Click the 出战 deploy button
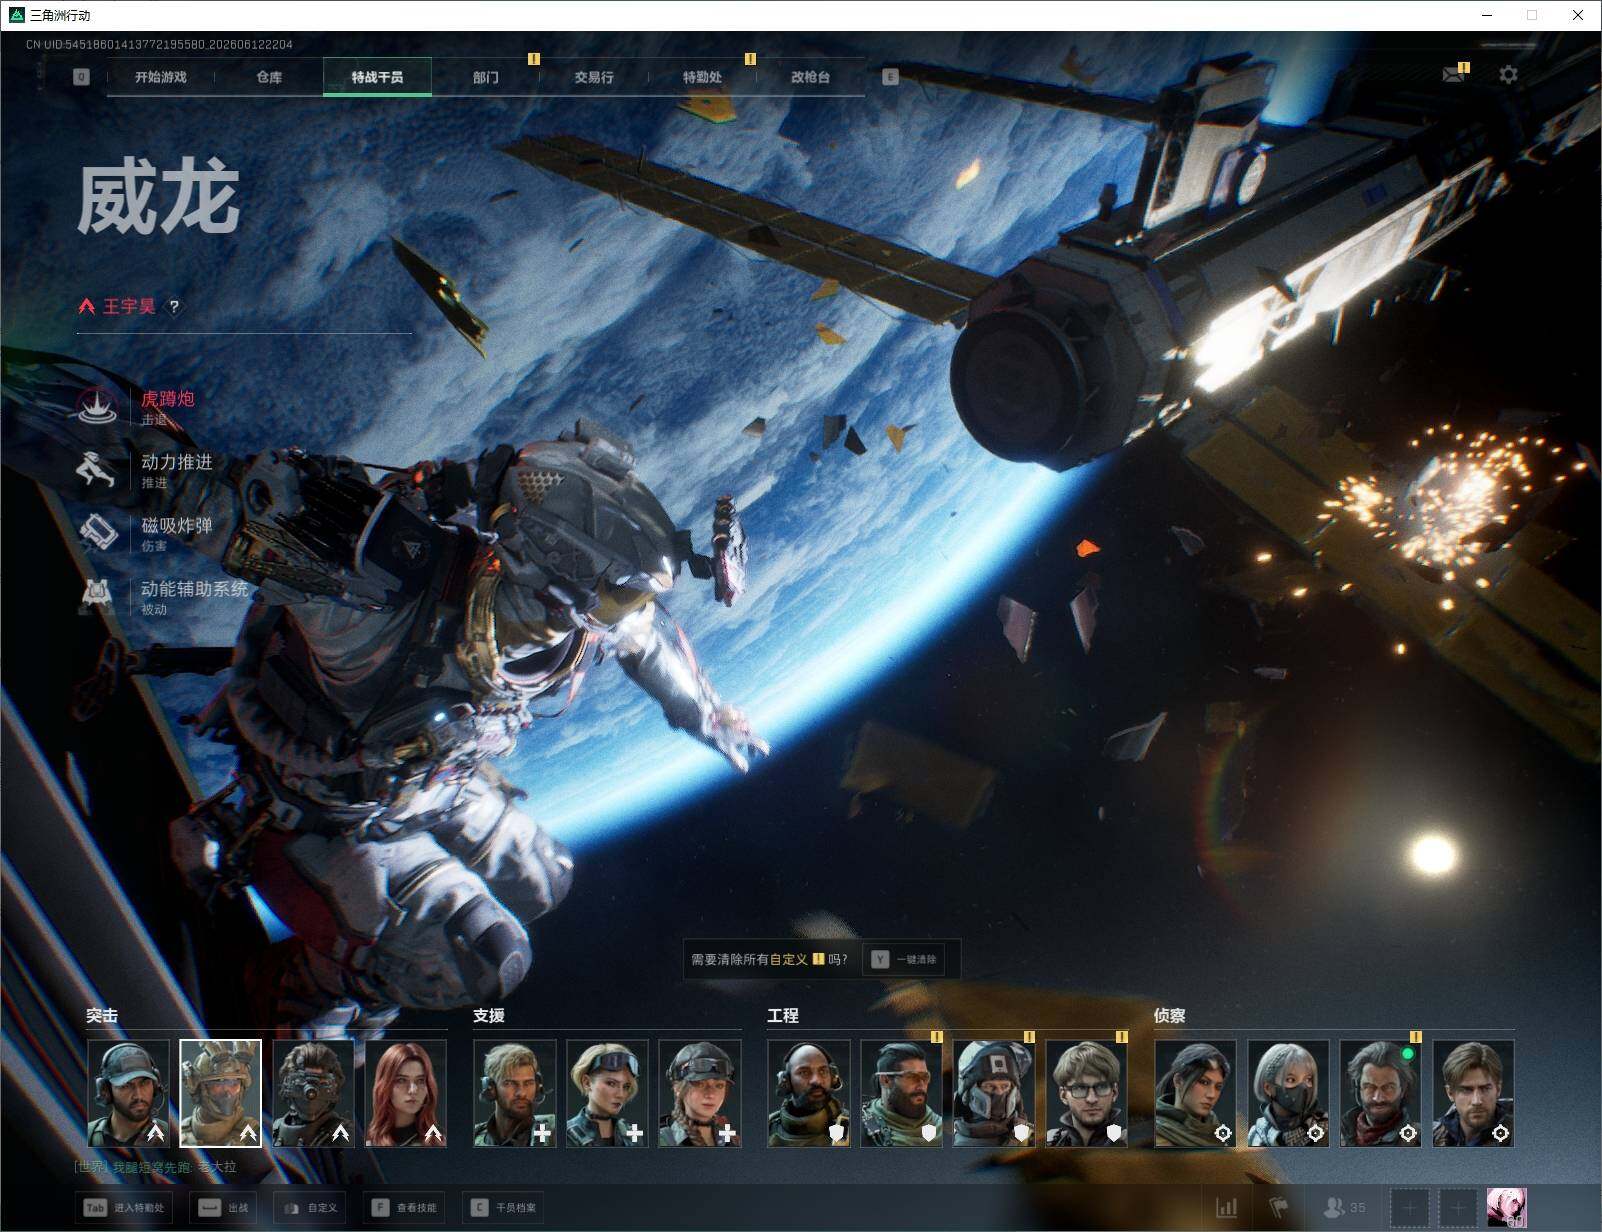Image resolution: width=1602 pixels, height=1232 pixels. click(x=223, y=1208)
